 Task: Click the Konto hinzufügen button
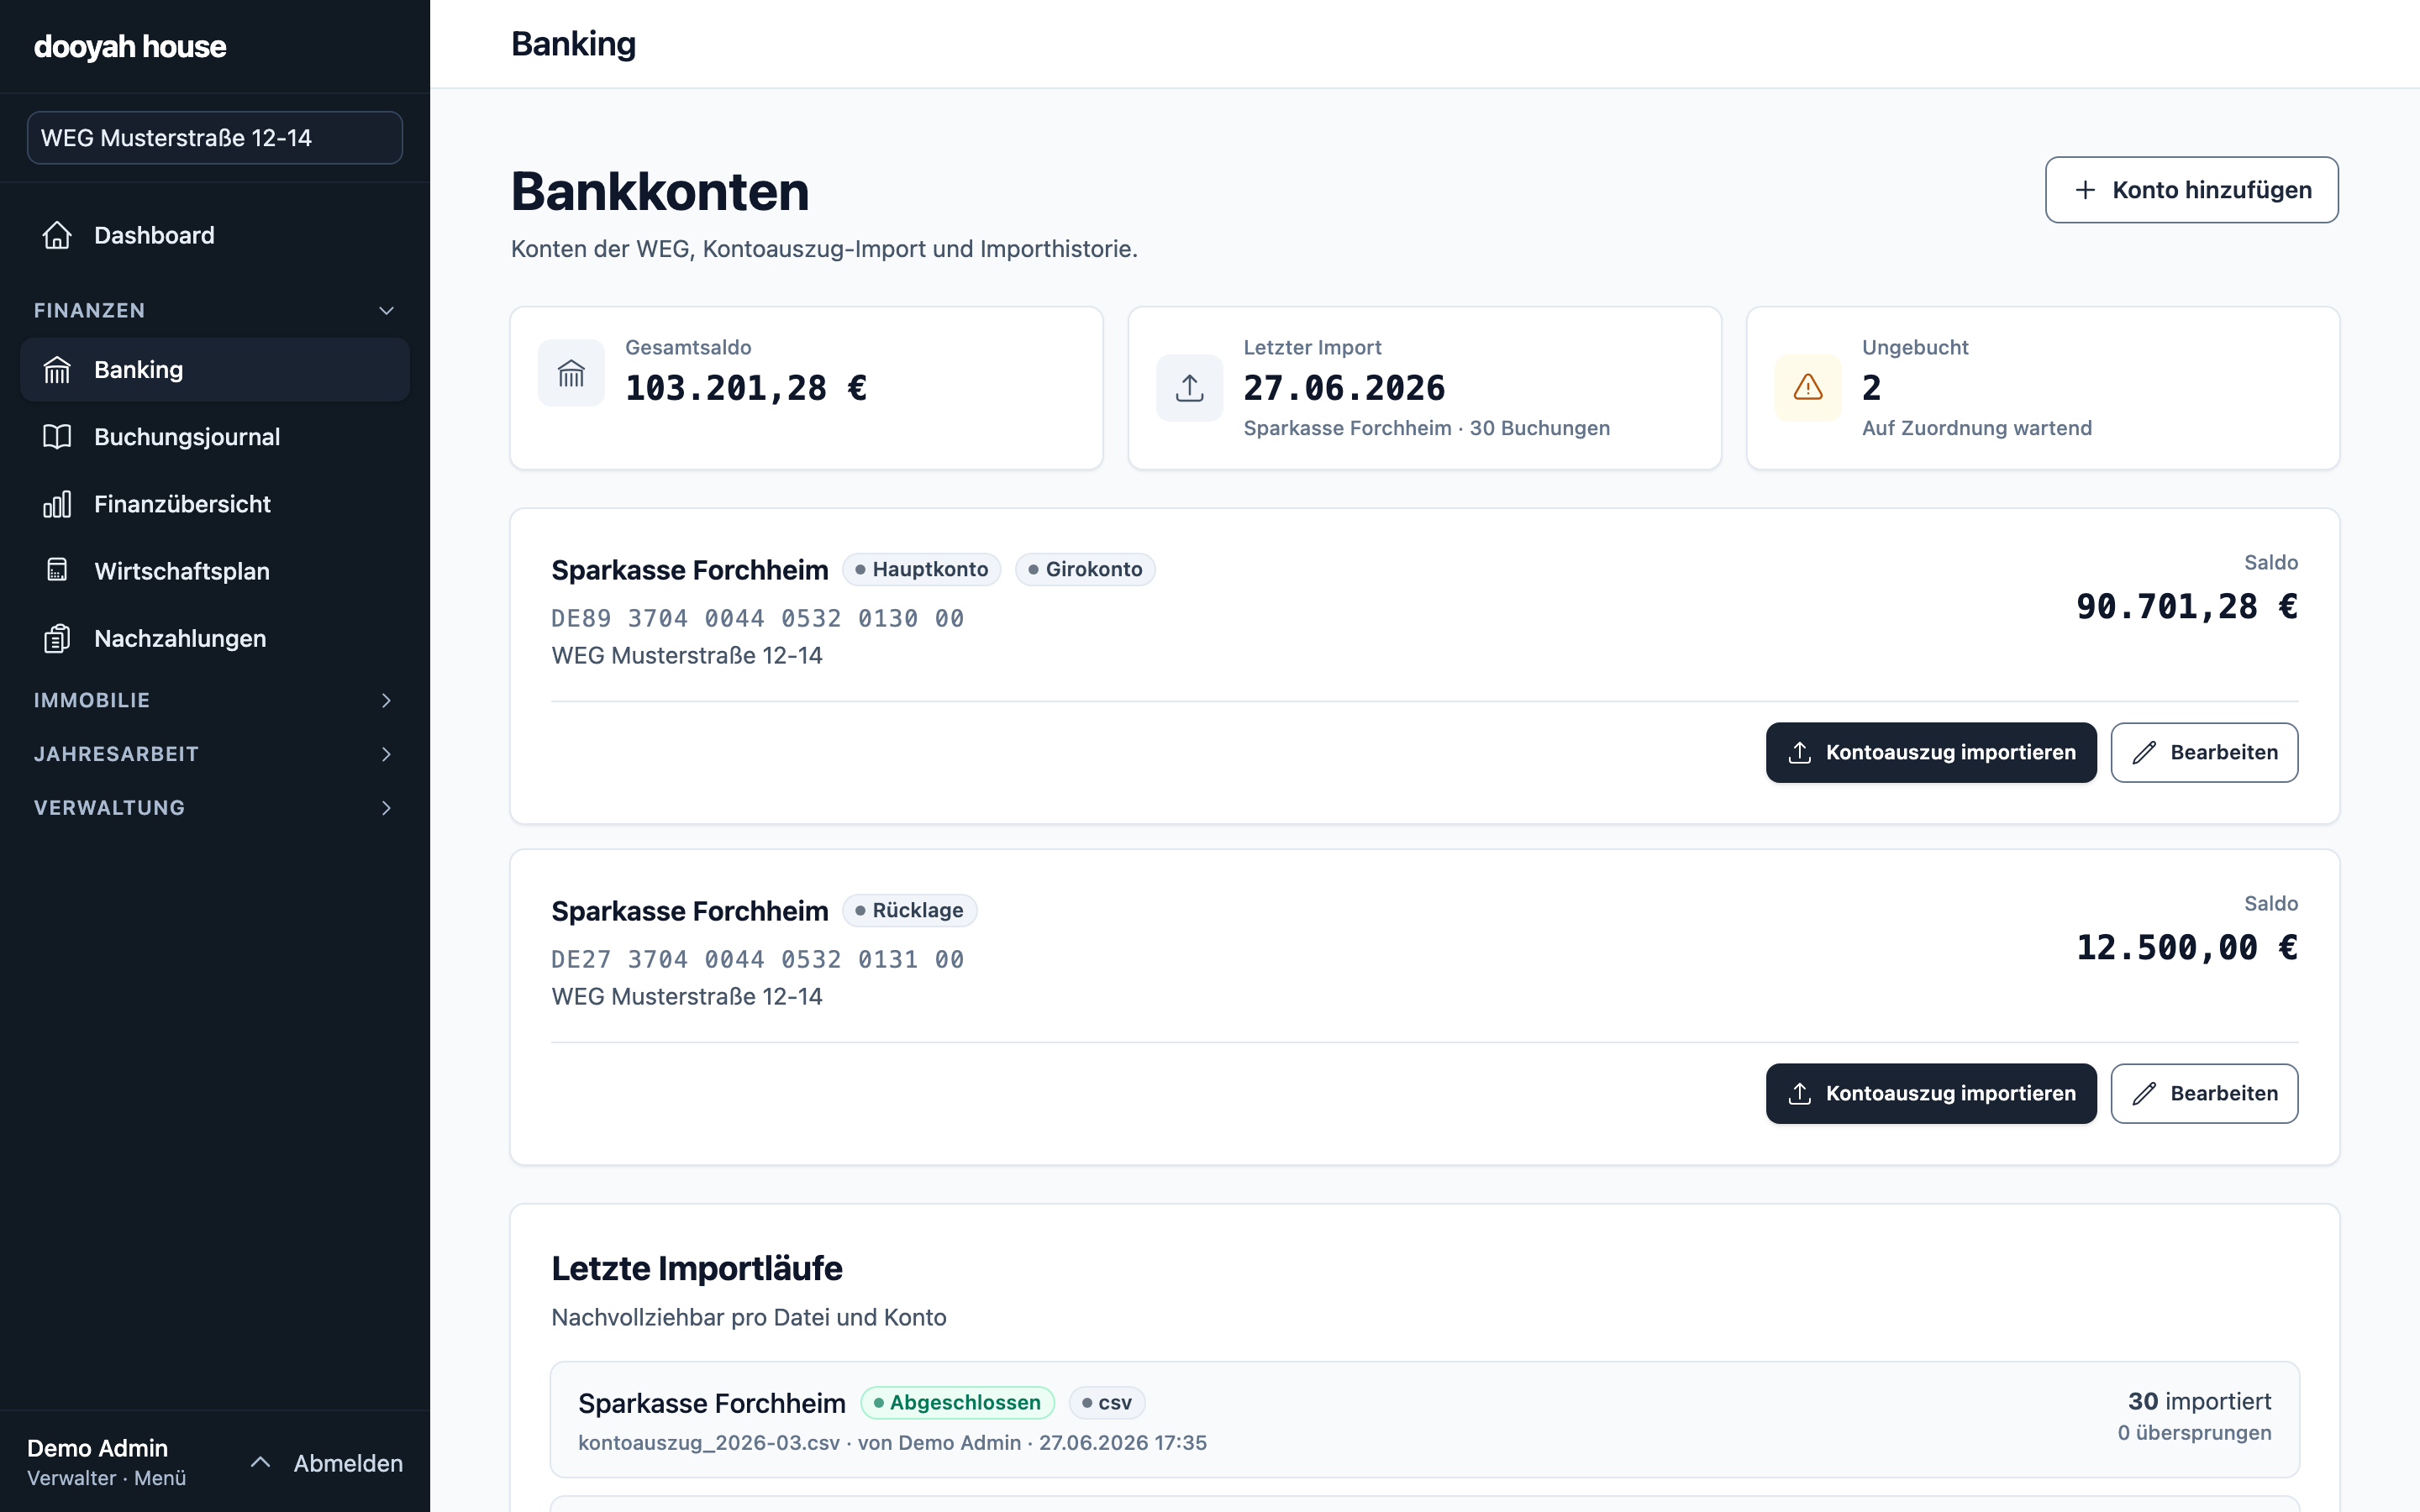(x=2191, y=190)
